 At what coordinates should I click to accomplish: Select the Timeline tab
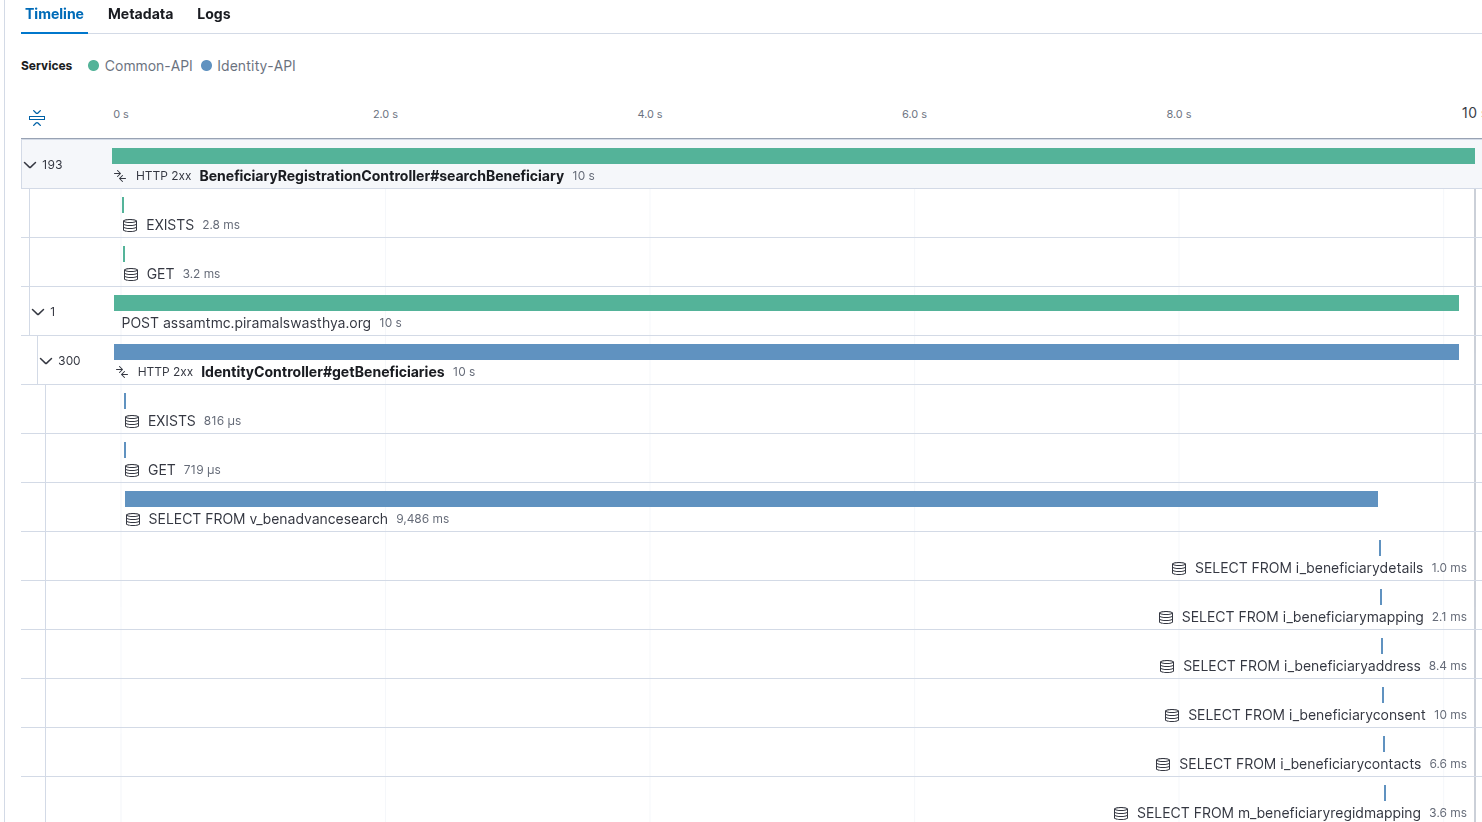pos(54,14)
